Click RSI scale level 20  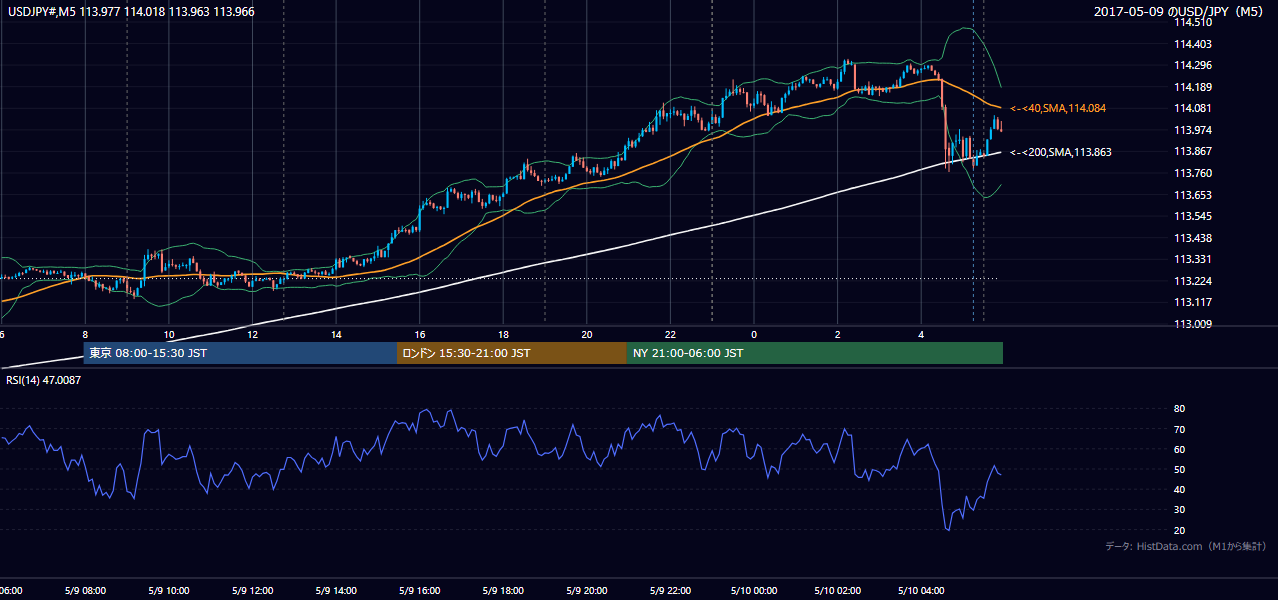point(1179,530)
